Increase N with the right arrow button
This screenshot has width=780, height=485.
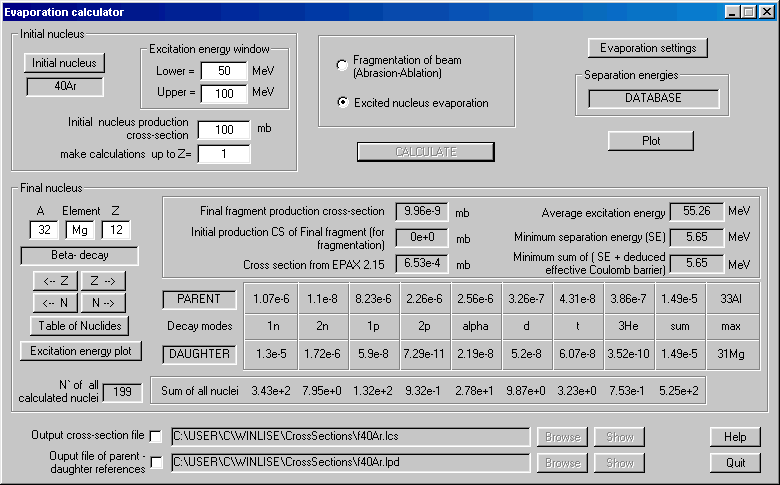tap(102, 303)
